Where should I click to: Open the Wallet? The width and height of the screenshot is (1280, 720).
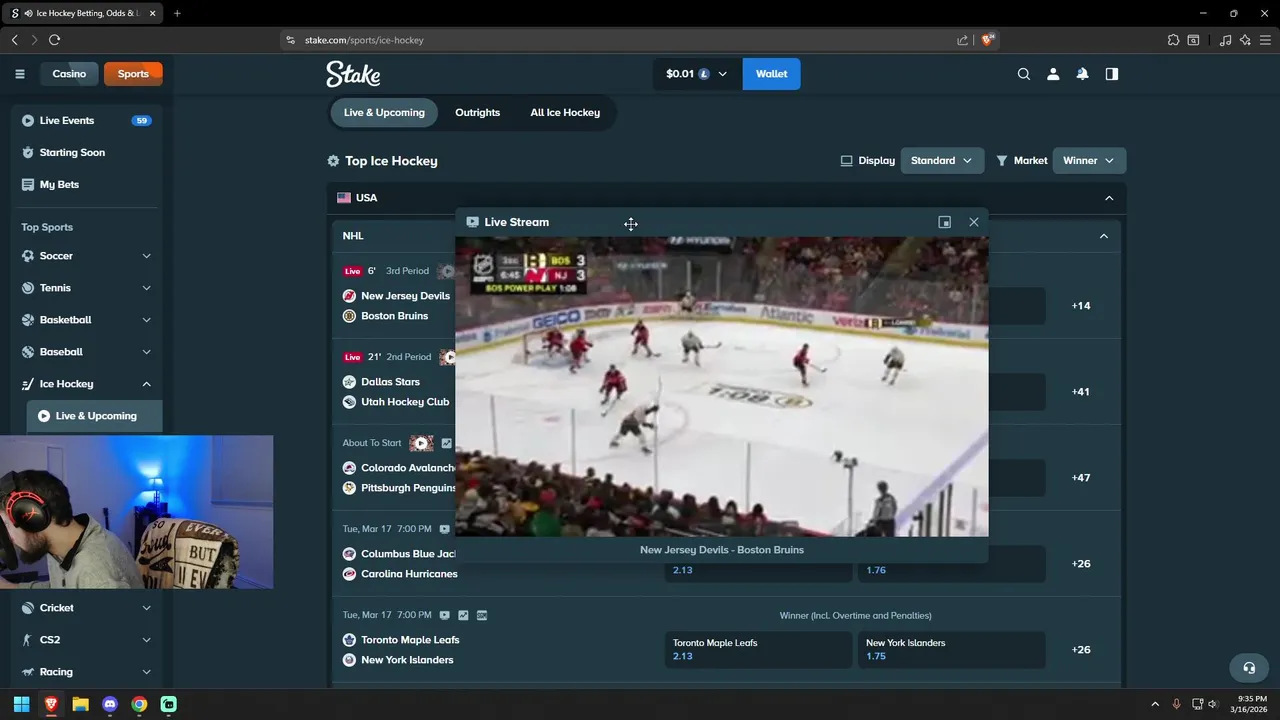point(771,74)
